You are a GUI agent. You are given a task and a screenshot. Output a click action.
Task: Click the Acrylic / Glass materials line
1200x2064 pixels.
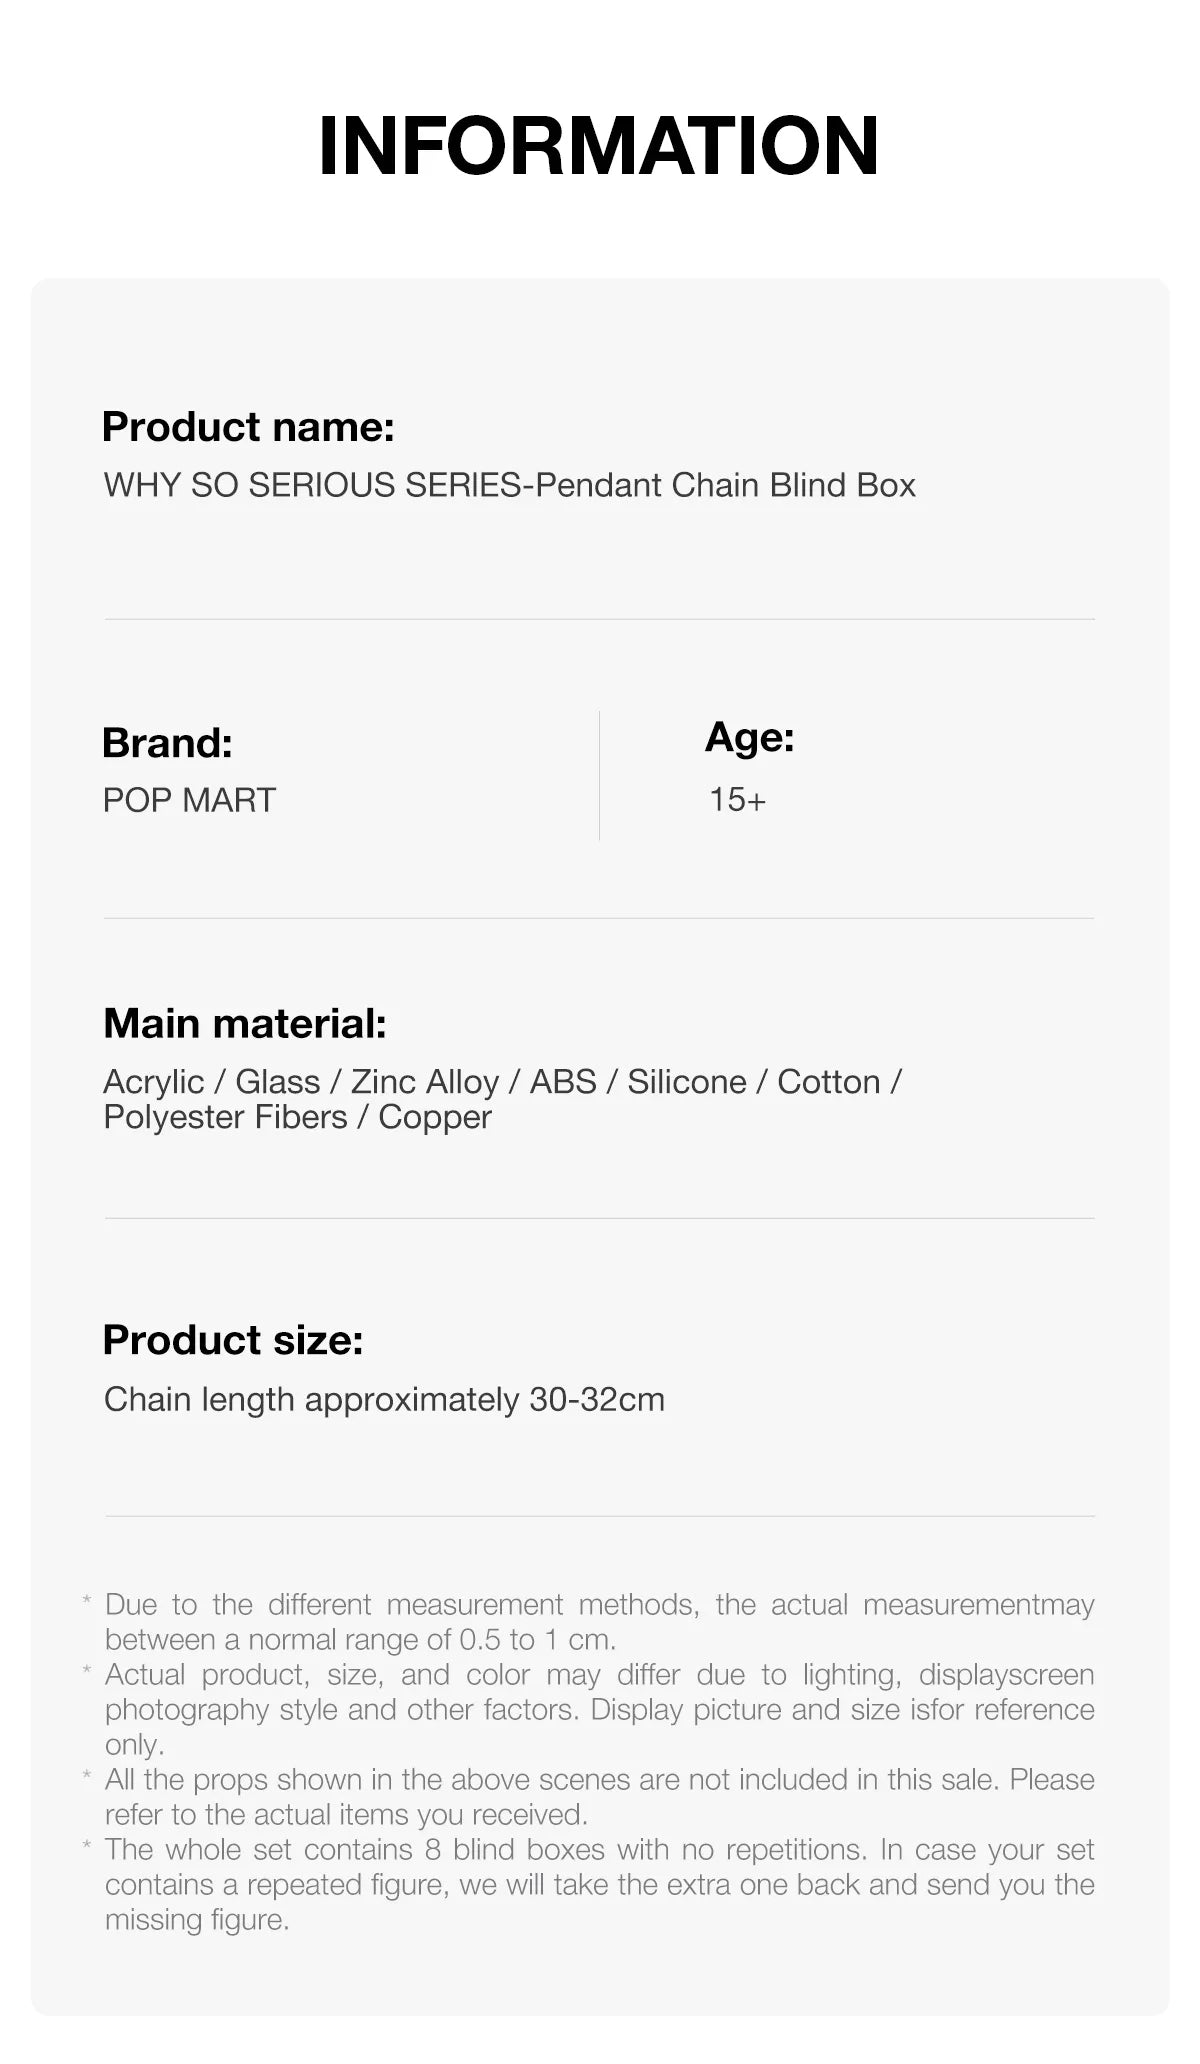[x=502, y=1082]
